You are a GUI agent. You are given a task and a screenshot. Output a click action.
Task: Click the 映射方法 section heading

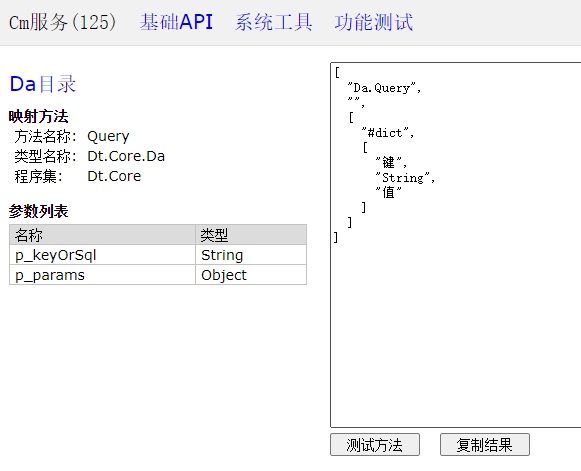39,116
